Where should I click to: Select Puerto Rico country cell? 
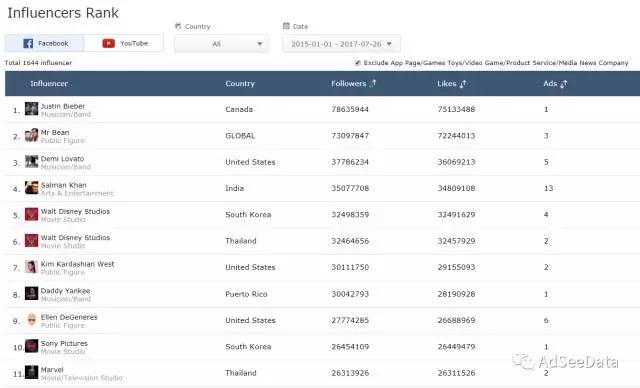pyautogui.click(x=246, y=294)
